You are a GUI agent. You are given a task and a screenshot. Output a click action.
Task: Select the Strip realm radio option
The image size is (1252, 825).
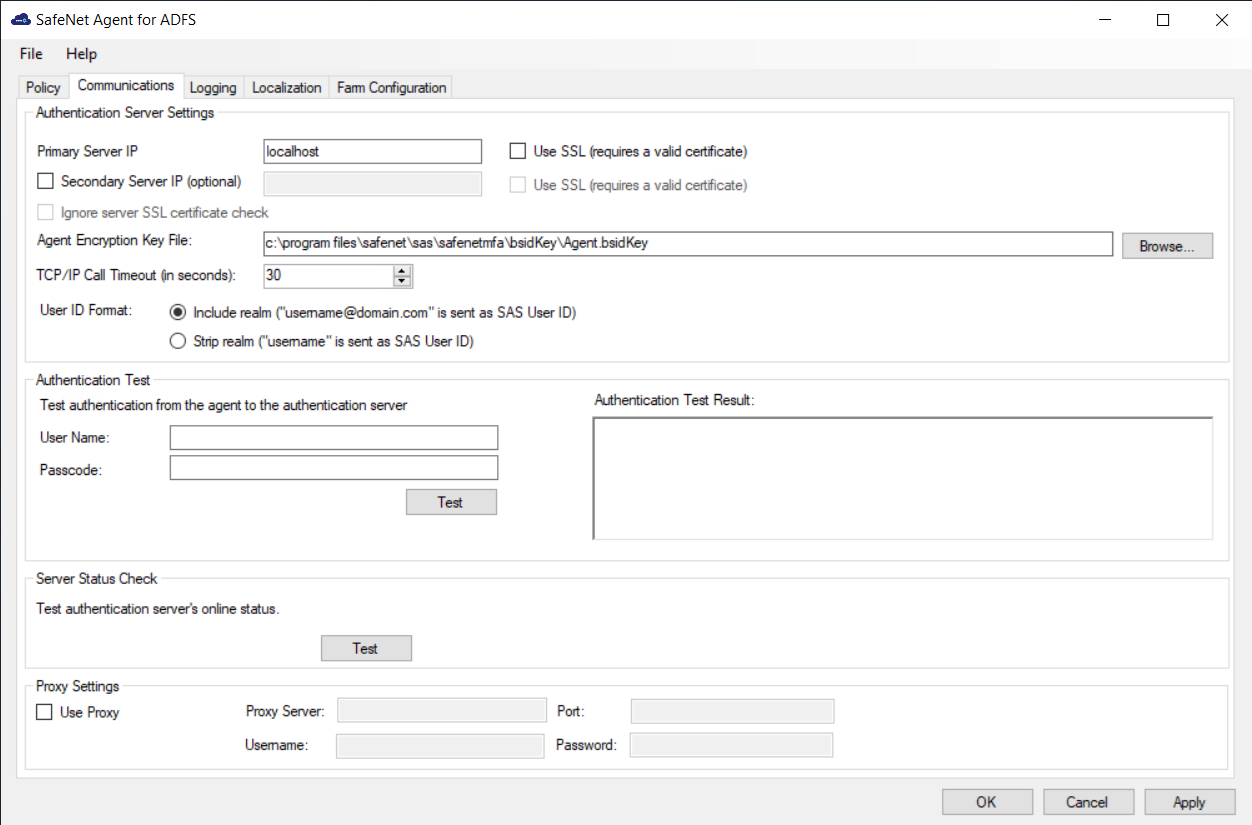pos(178,341)
